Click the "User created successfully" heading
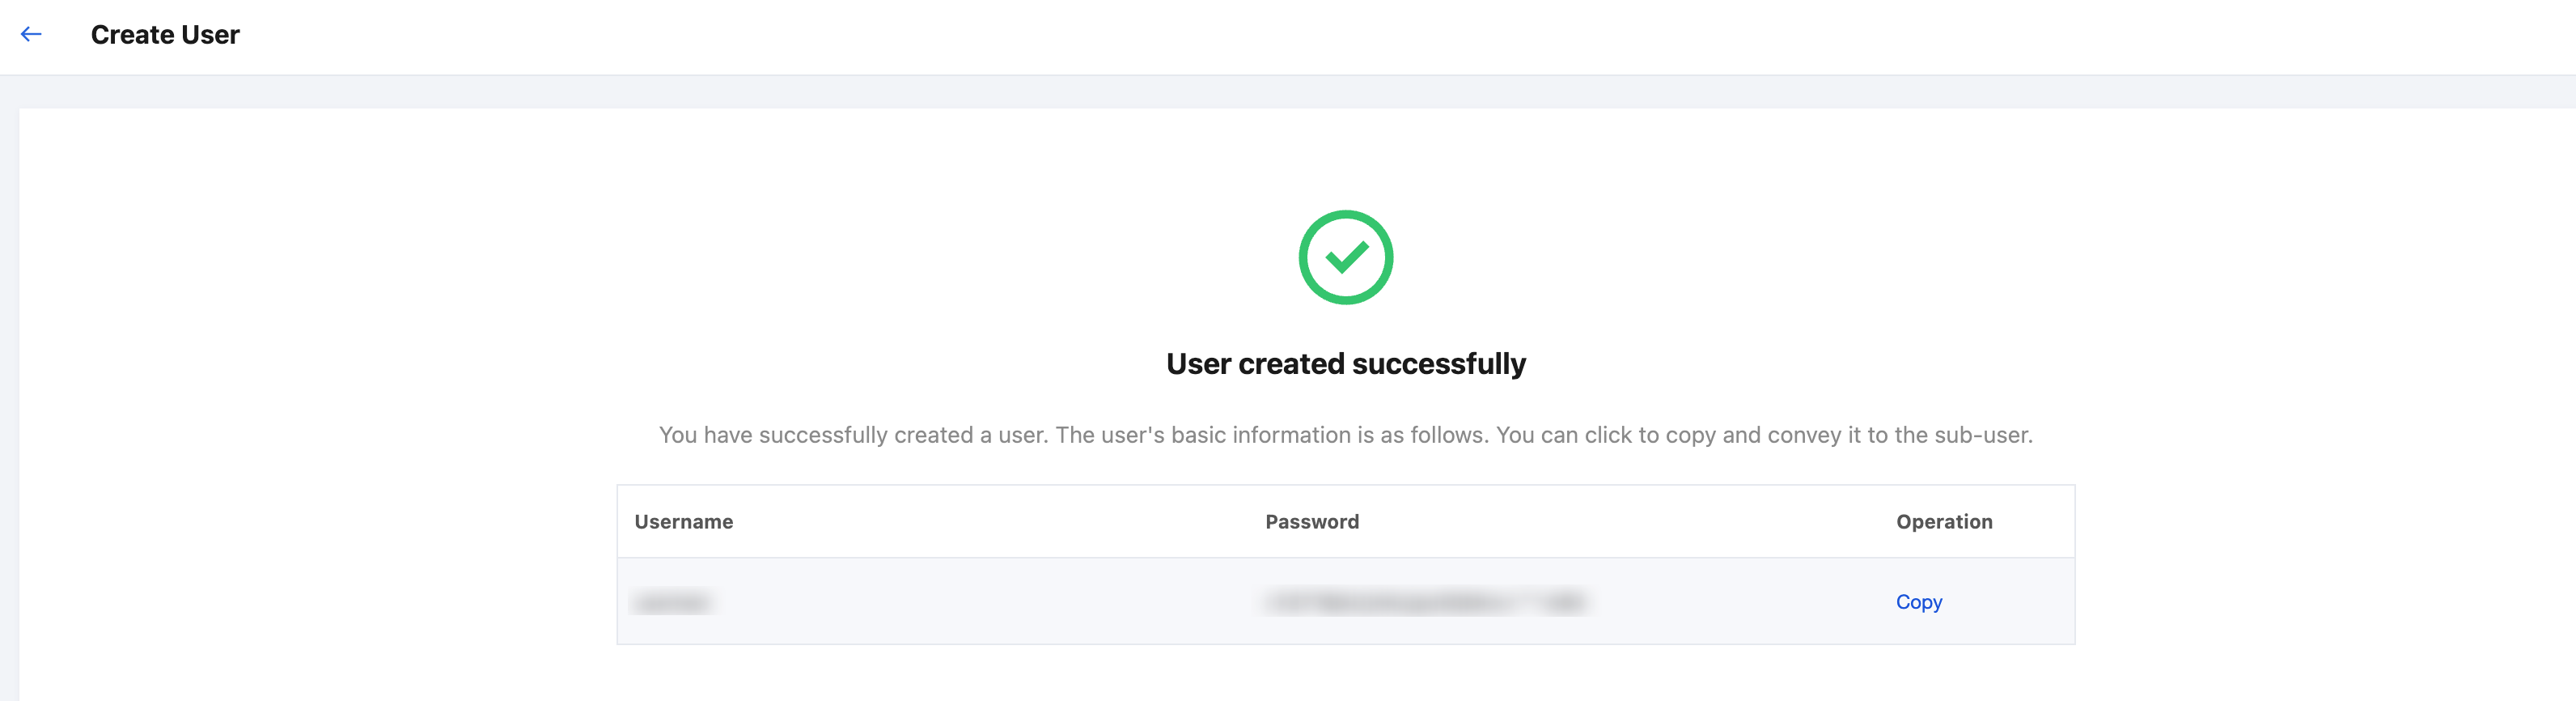The image size is (2576, 701). [x=1345, y=364]
